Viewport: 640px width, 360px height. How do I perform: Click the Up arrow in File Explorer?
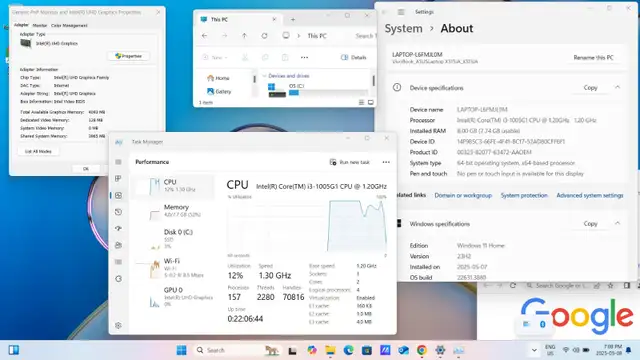pyautogui.click(x=244, y=36)
